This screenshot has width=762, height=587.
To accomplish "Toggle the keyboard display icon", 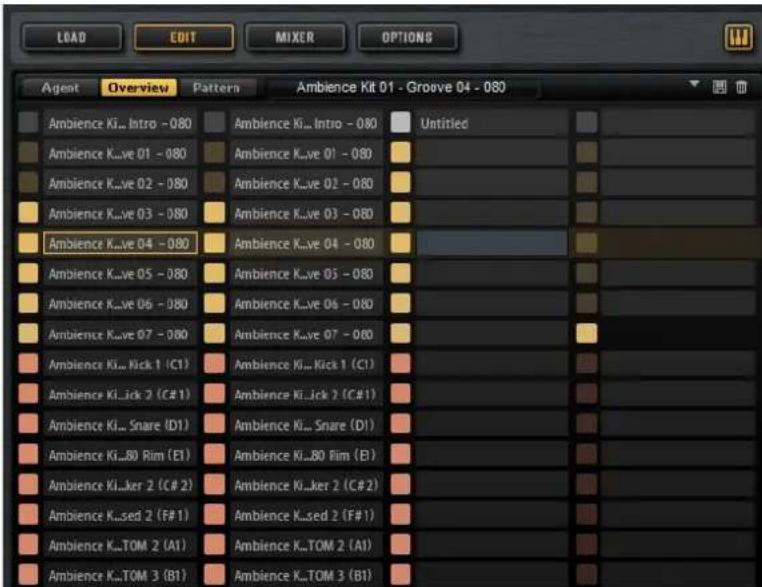I will [x=738, y=37].
